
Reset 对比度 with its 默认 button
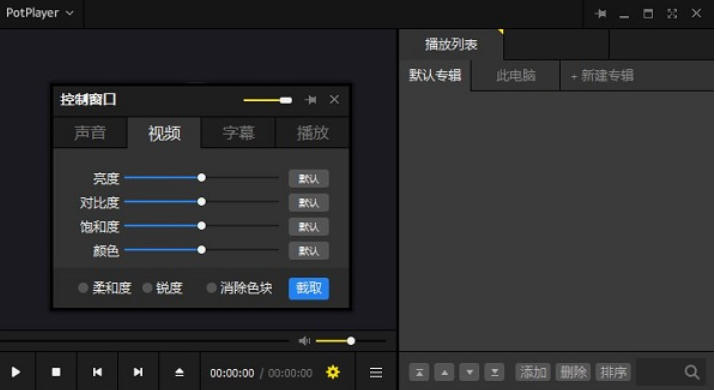[x=309, y=203]
